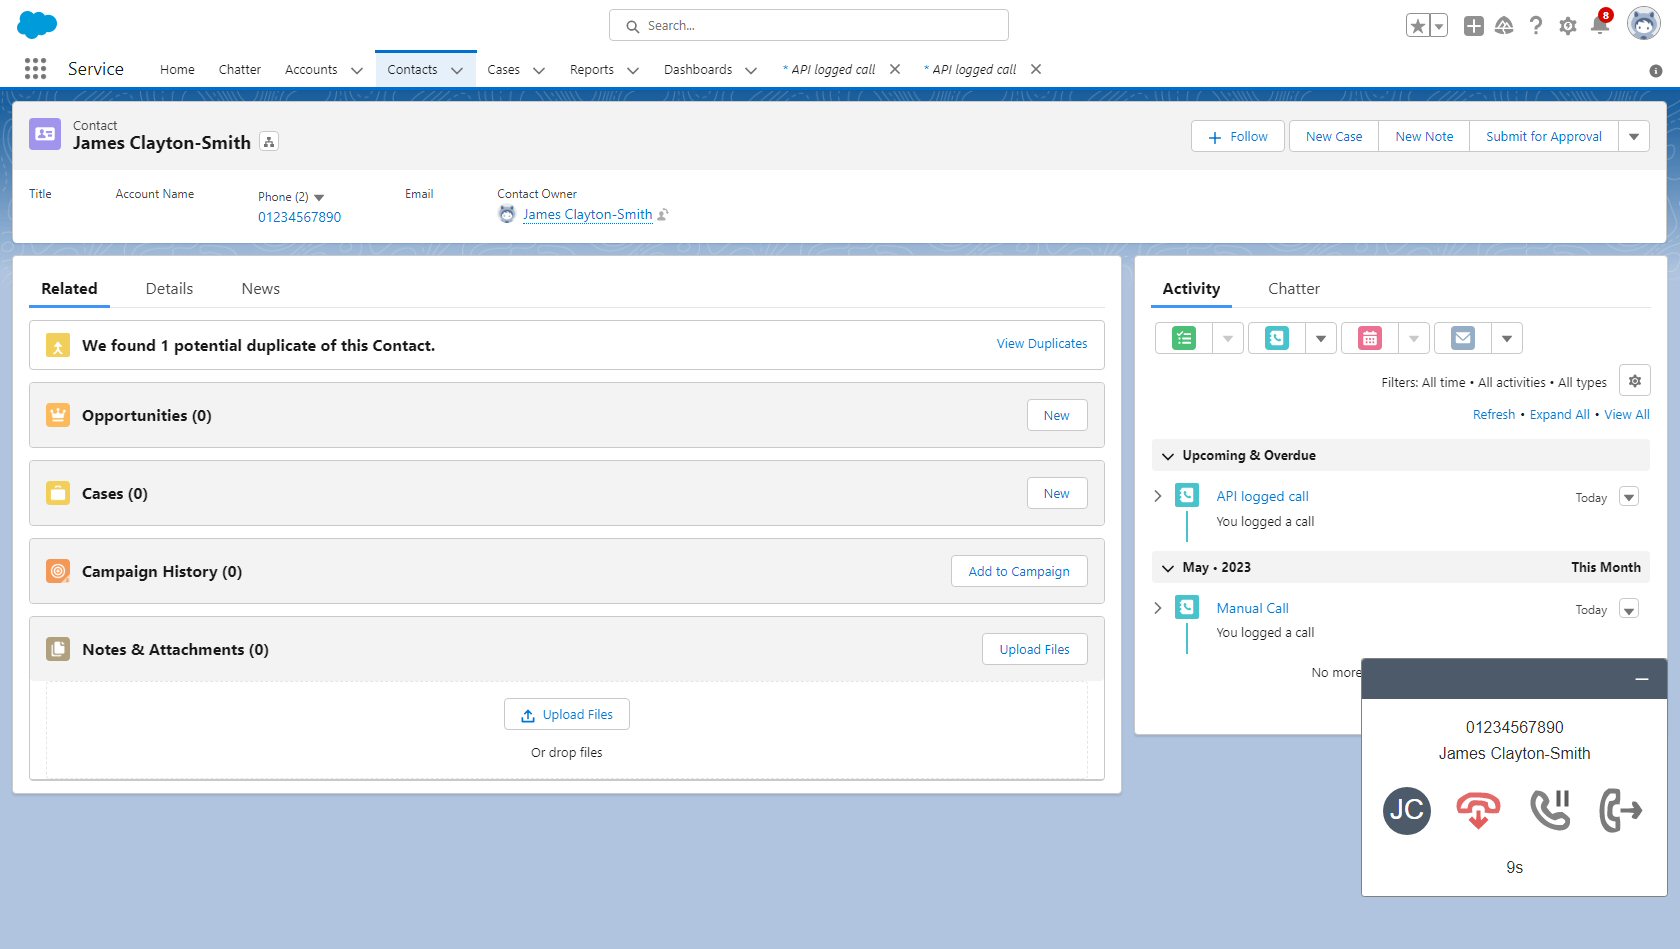The width and height of the screenshot is (1680, 949).
Task: Open Global Actions plus icon
Action: tap(1473, 26)
